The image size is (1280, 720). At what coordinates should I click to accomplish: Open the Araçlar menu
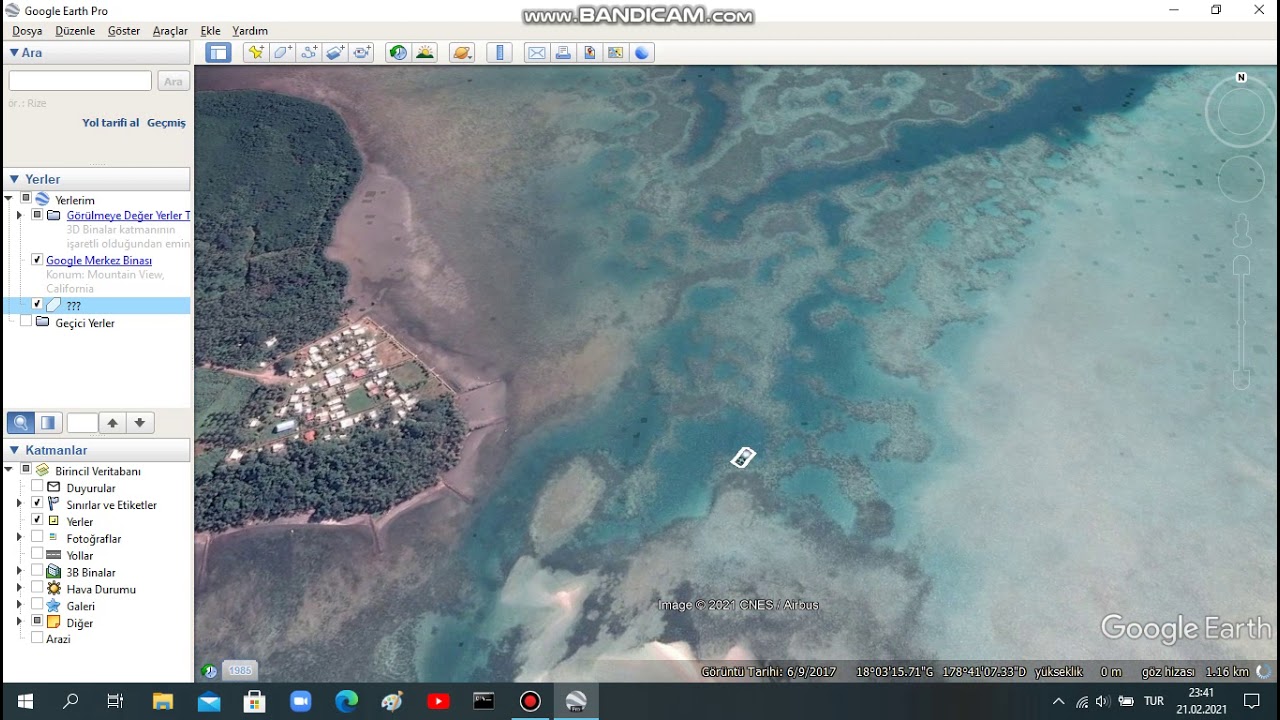tap(170, 31)
